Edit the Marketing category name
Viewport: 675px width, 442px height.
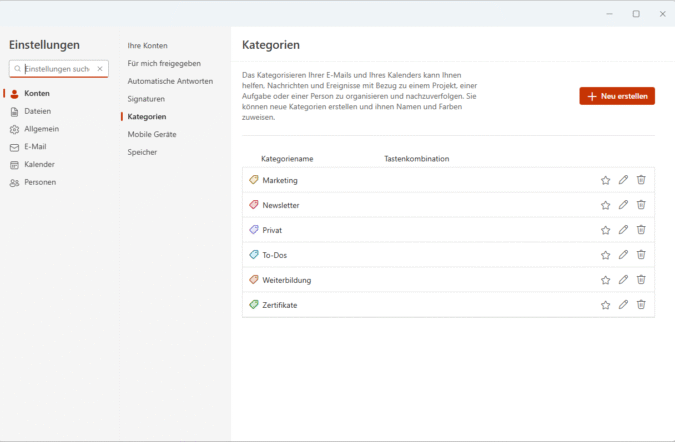(x=623, y=180)
